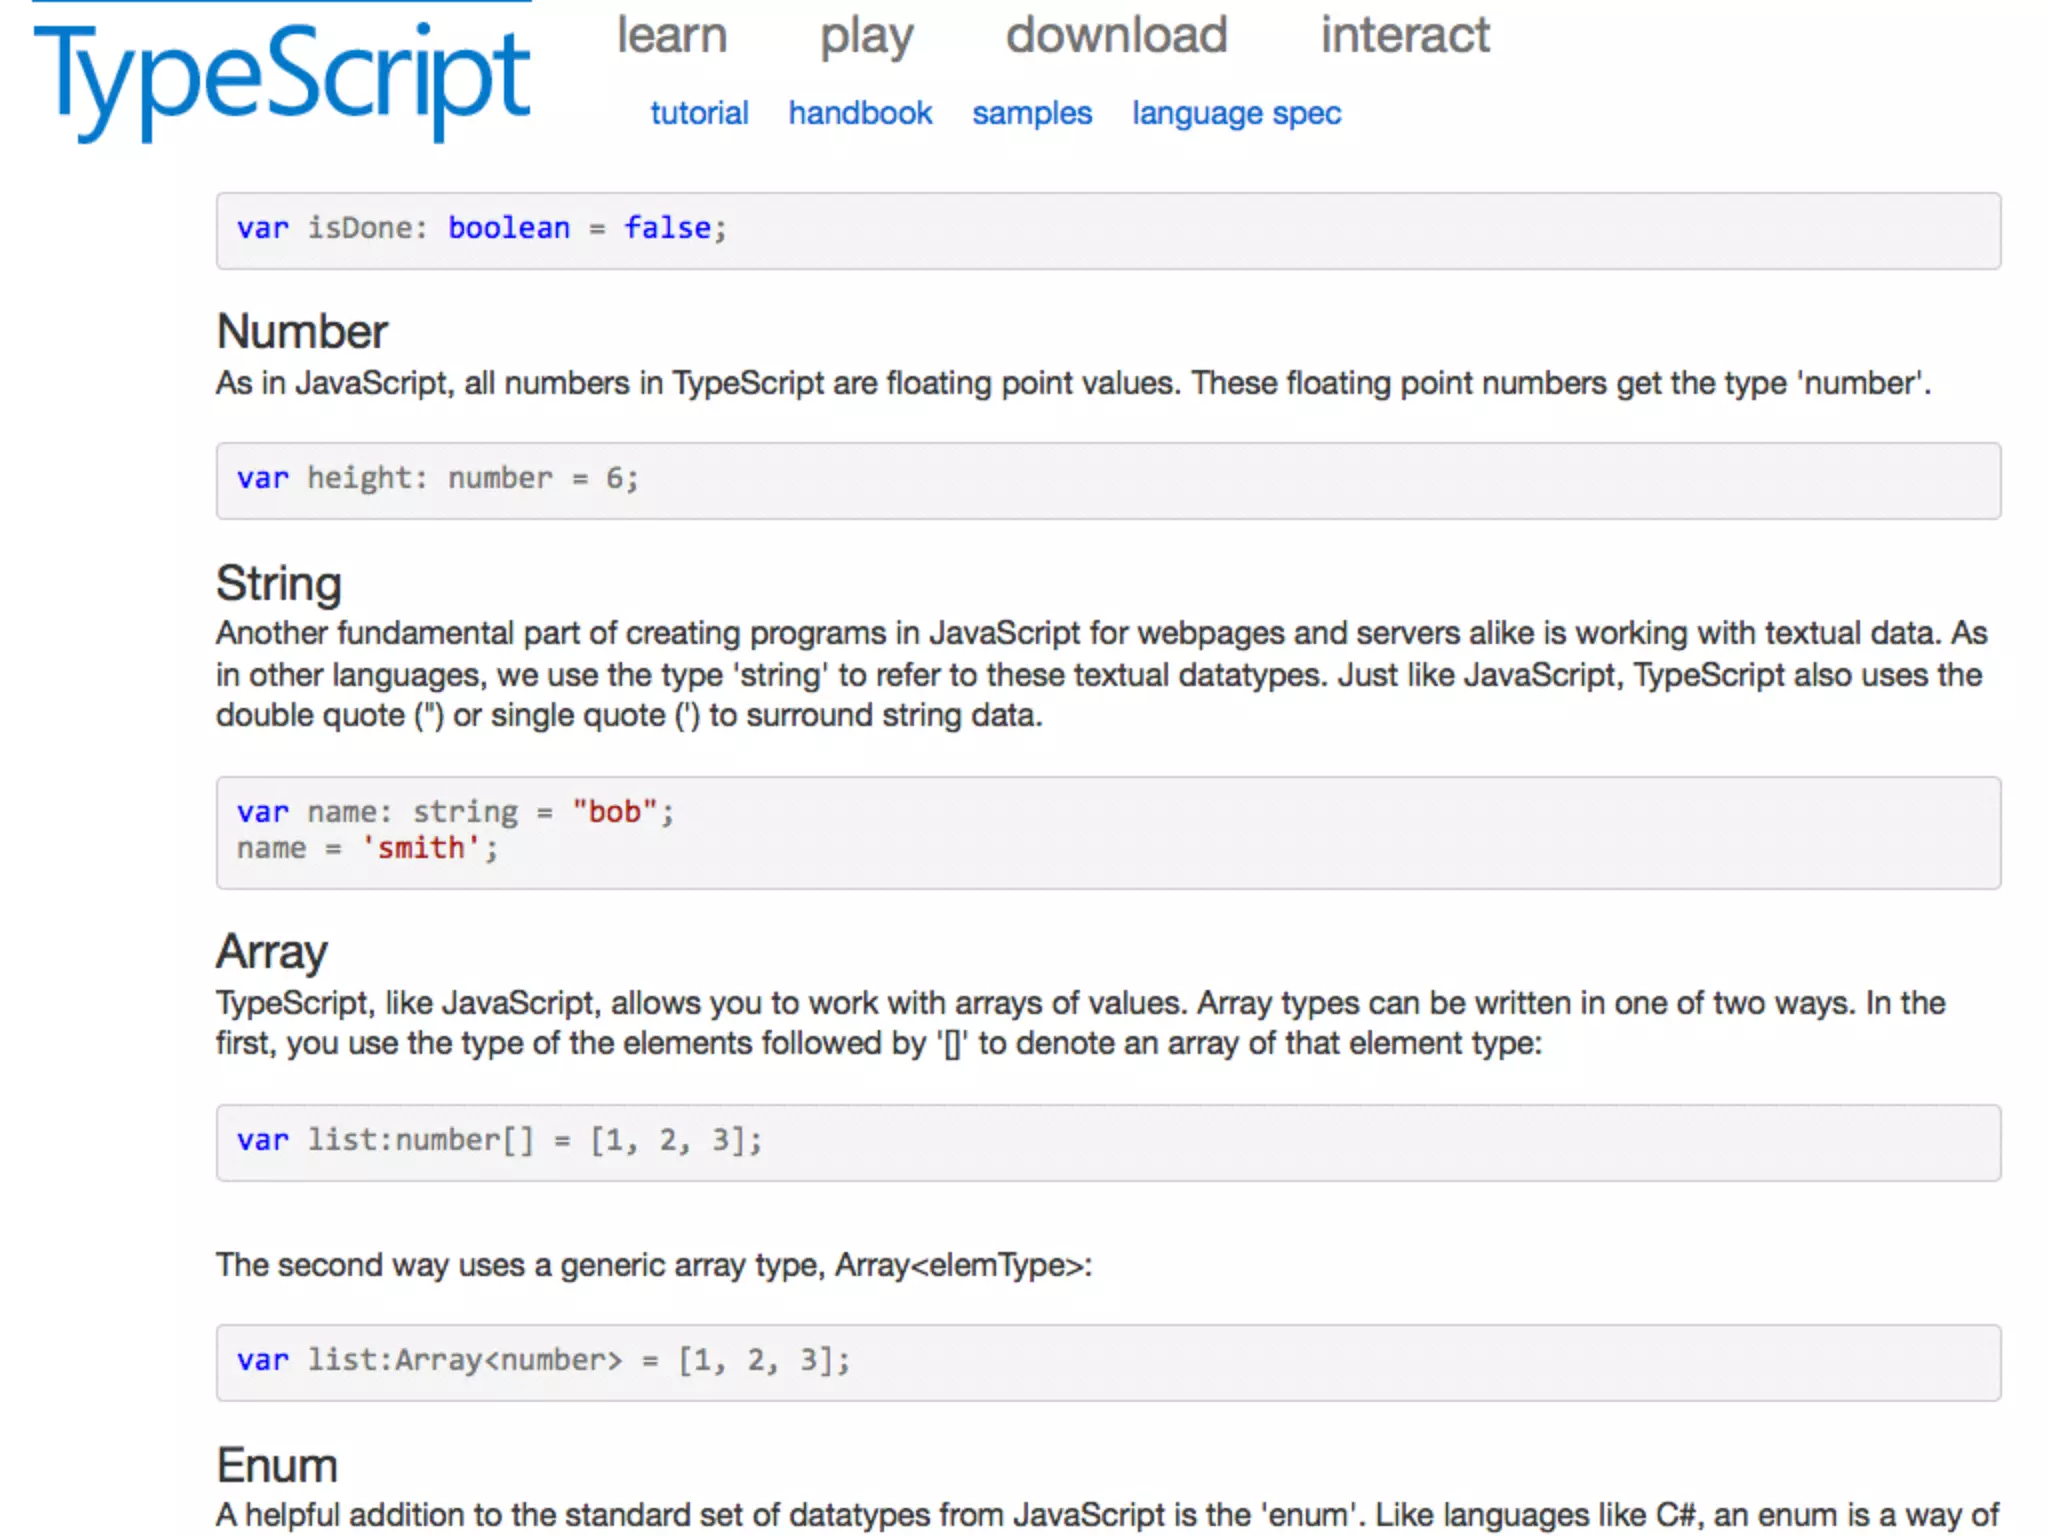Click the list:number[] code block

1108,1142
